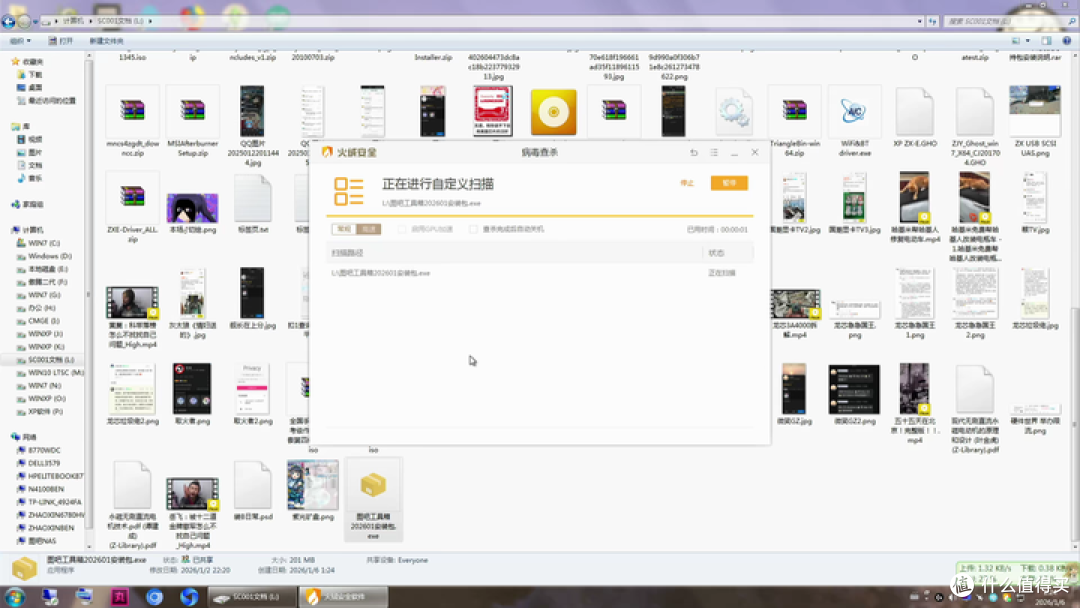Switch to Huorong security taskbar button
Screen dimensions: 1080x608
click(342, 596)
